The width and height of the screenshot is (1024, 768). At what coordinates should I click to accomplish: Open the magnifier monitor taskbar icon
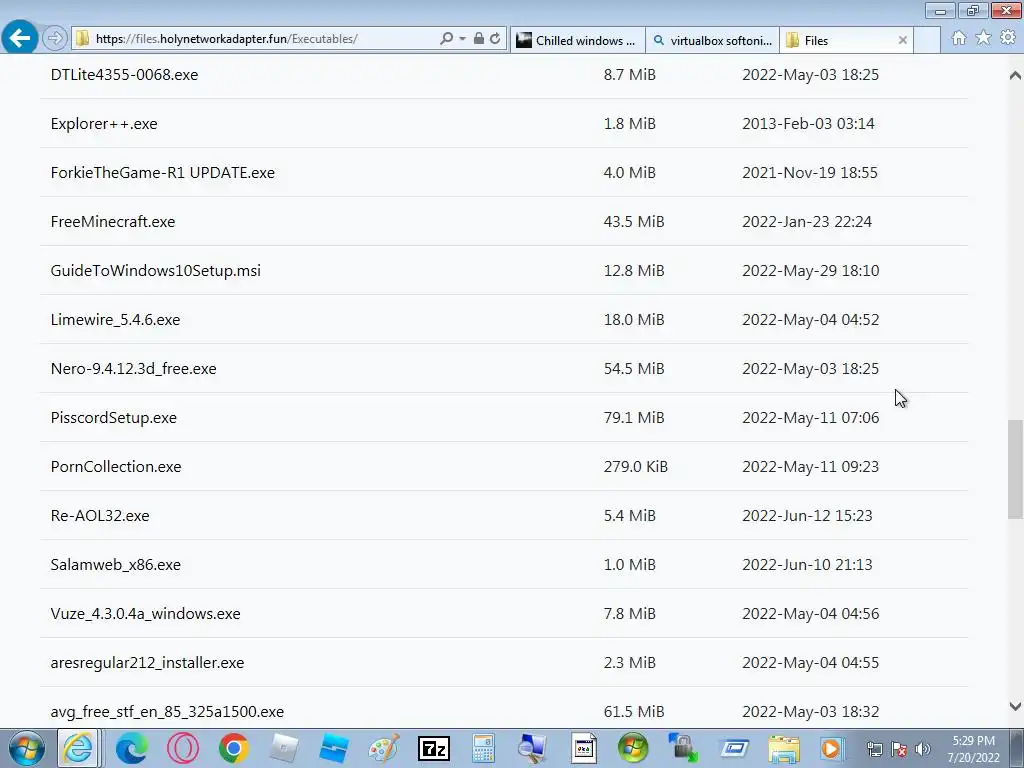coord(532,748)
